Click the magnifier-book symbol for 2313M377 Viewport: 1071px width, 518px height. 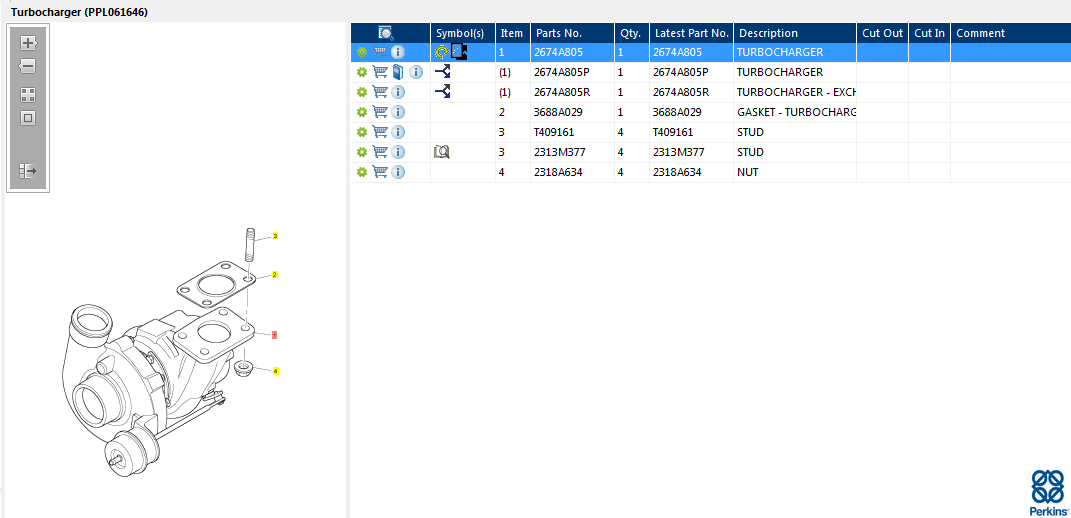442,152
